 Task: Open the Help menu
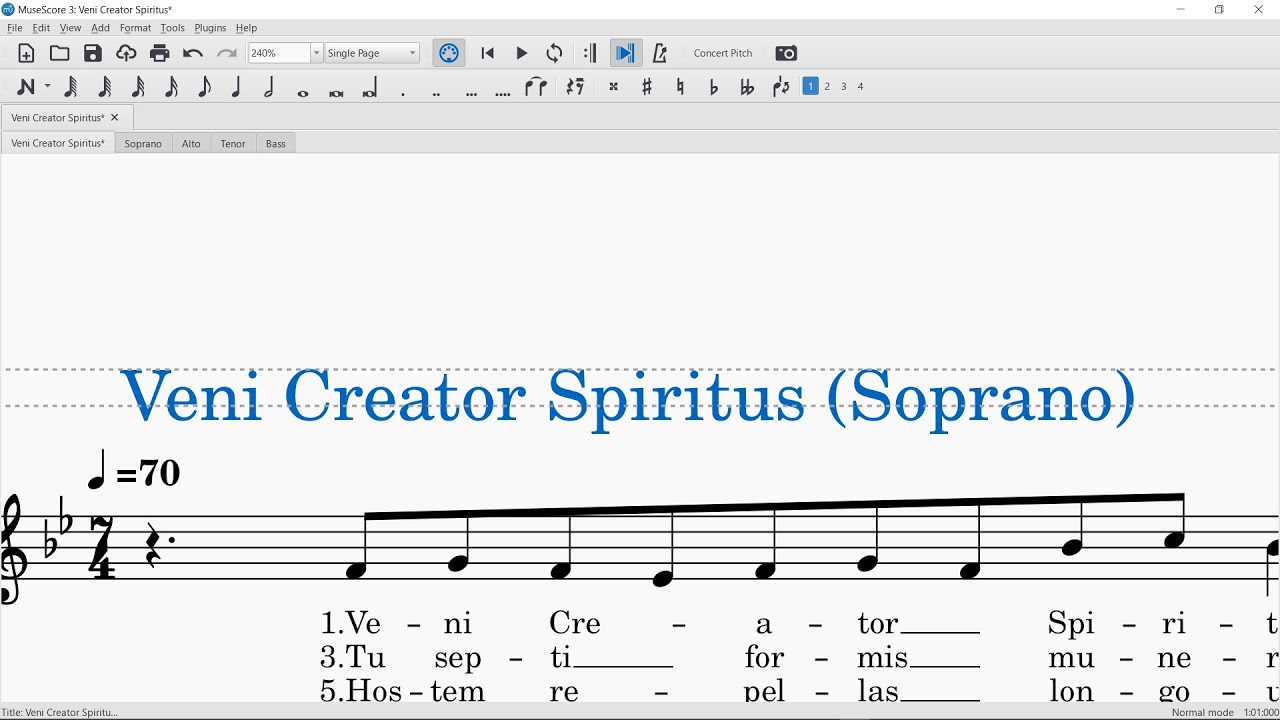pyautogui.click(x=246, y=28)
